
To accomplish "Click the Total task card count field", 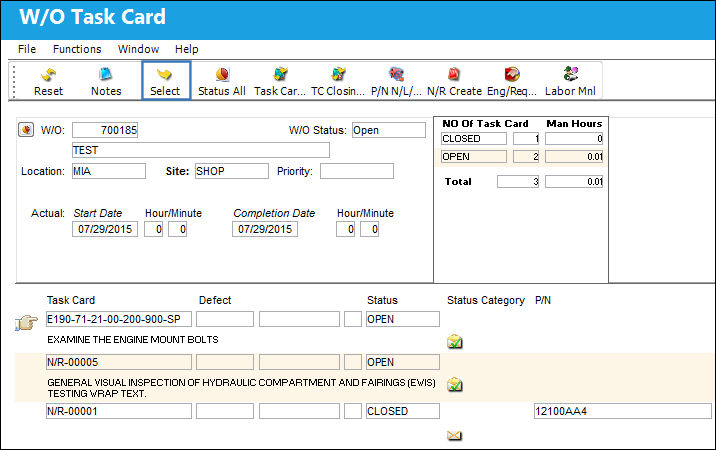I will (518, 181).
